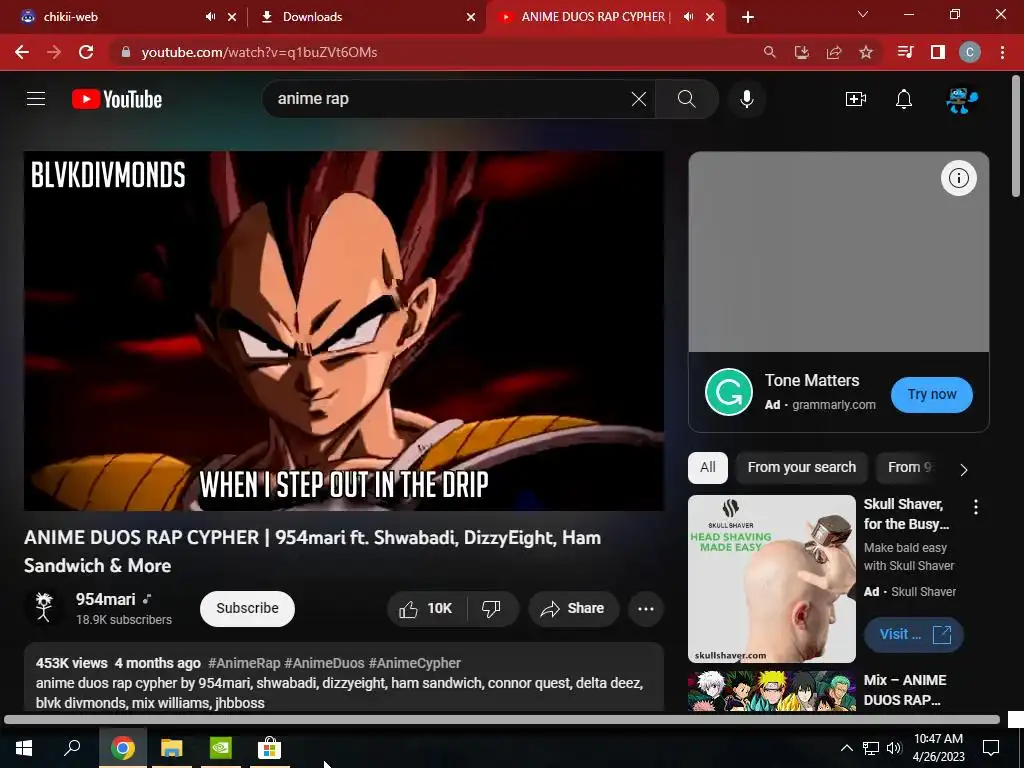Click the address bar URL
The height and width of the screenshot is (768, 1024).
(259, 52)
